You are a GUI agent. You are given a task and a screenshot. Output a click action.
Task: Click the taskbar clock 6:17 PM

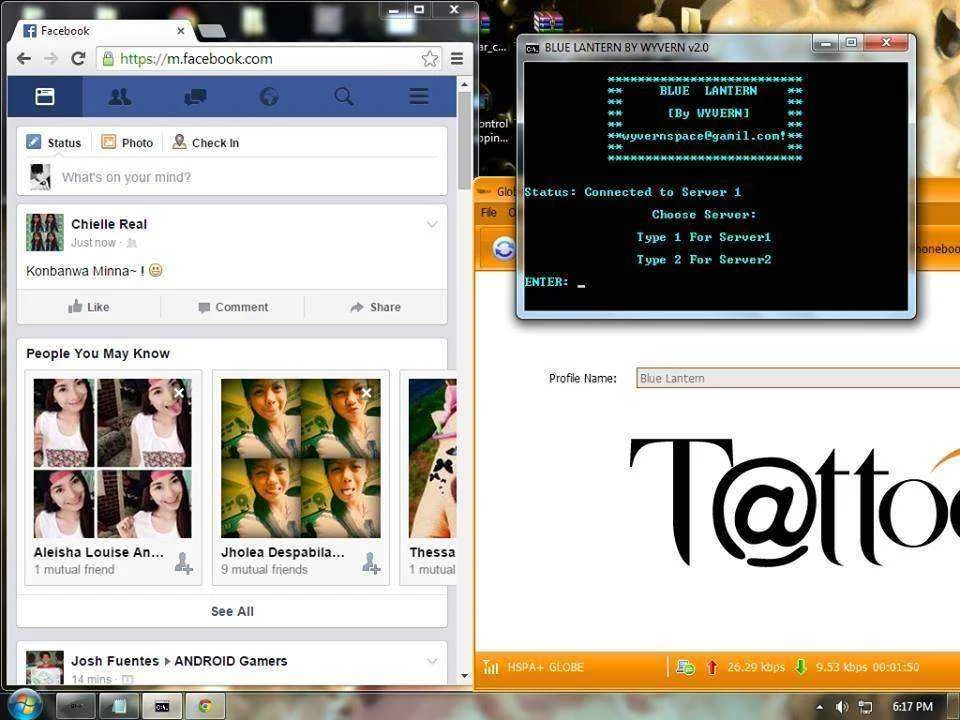click(912, 707)
